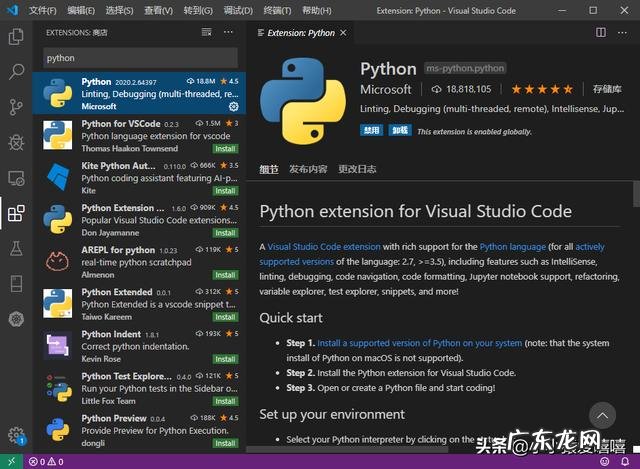Open the Manage gear in activity bar
The image size is (640, 469).
(16, 435)
